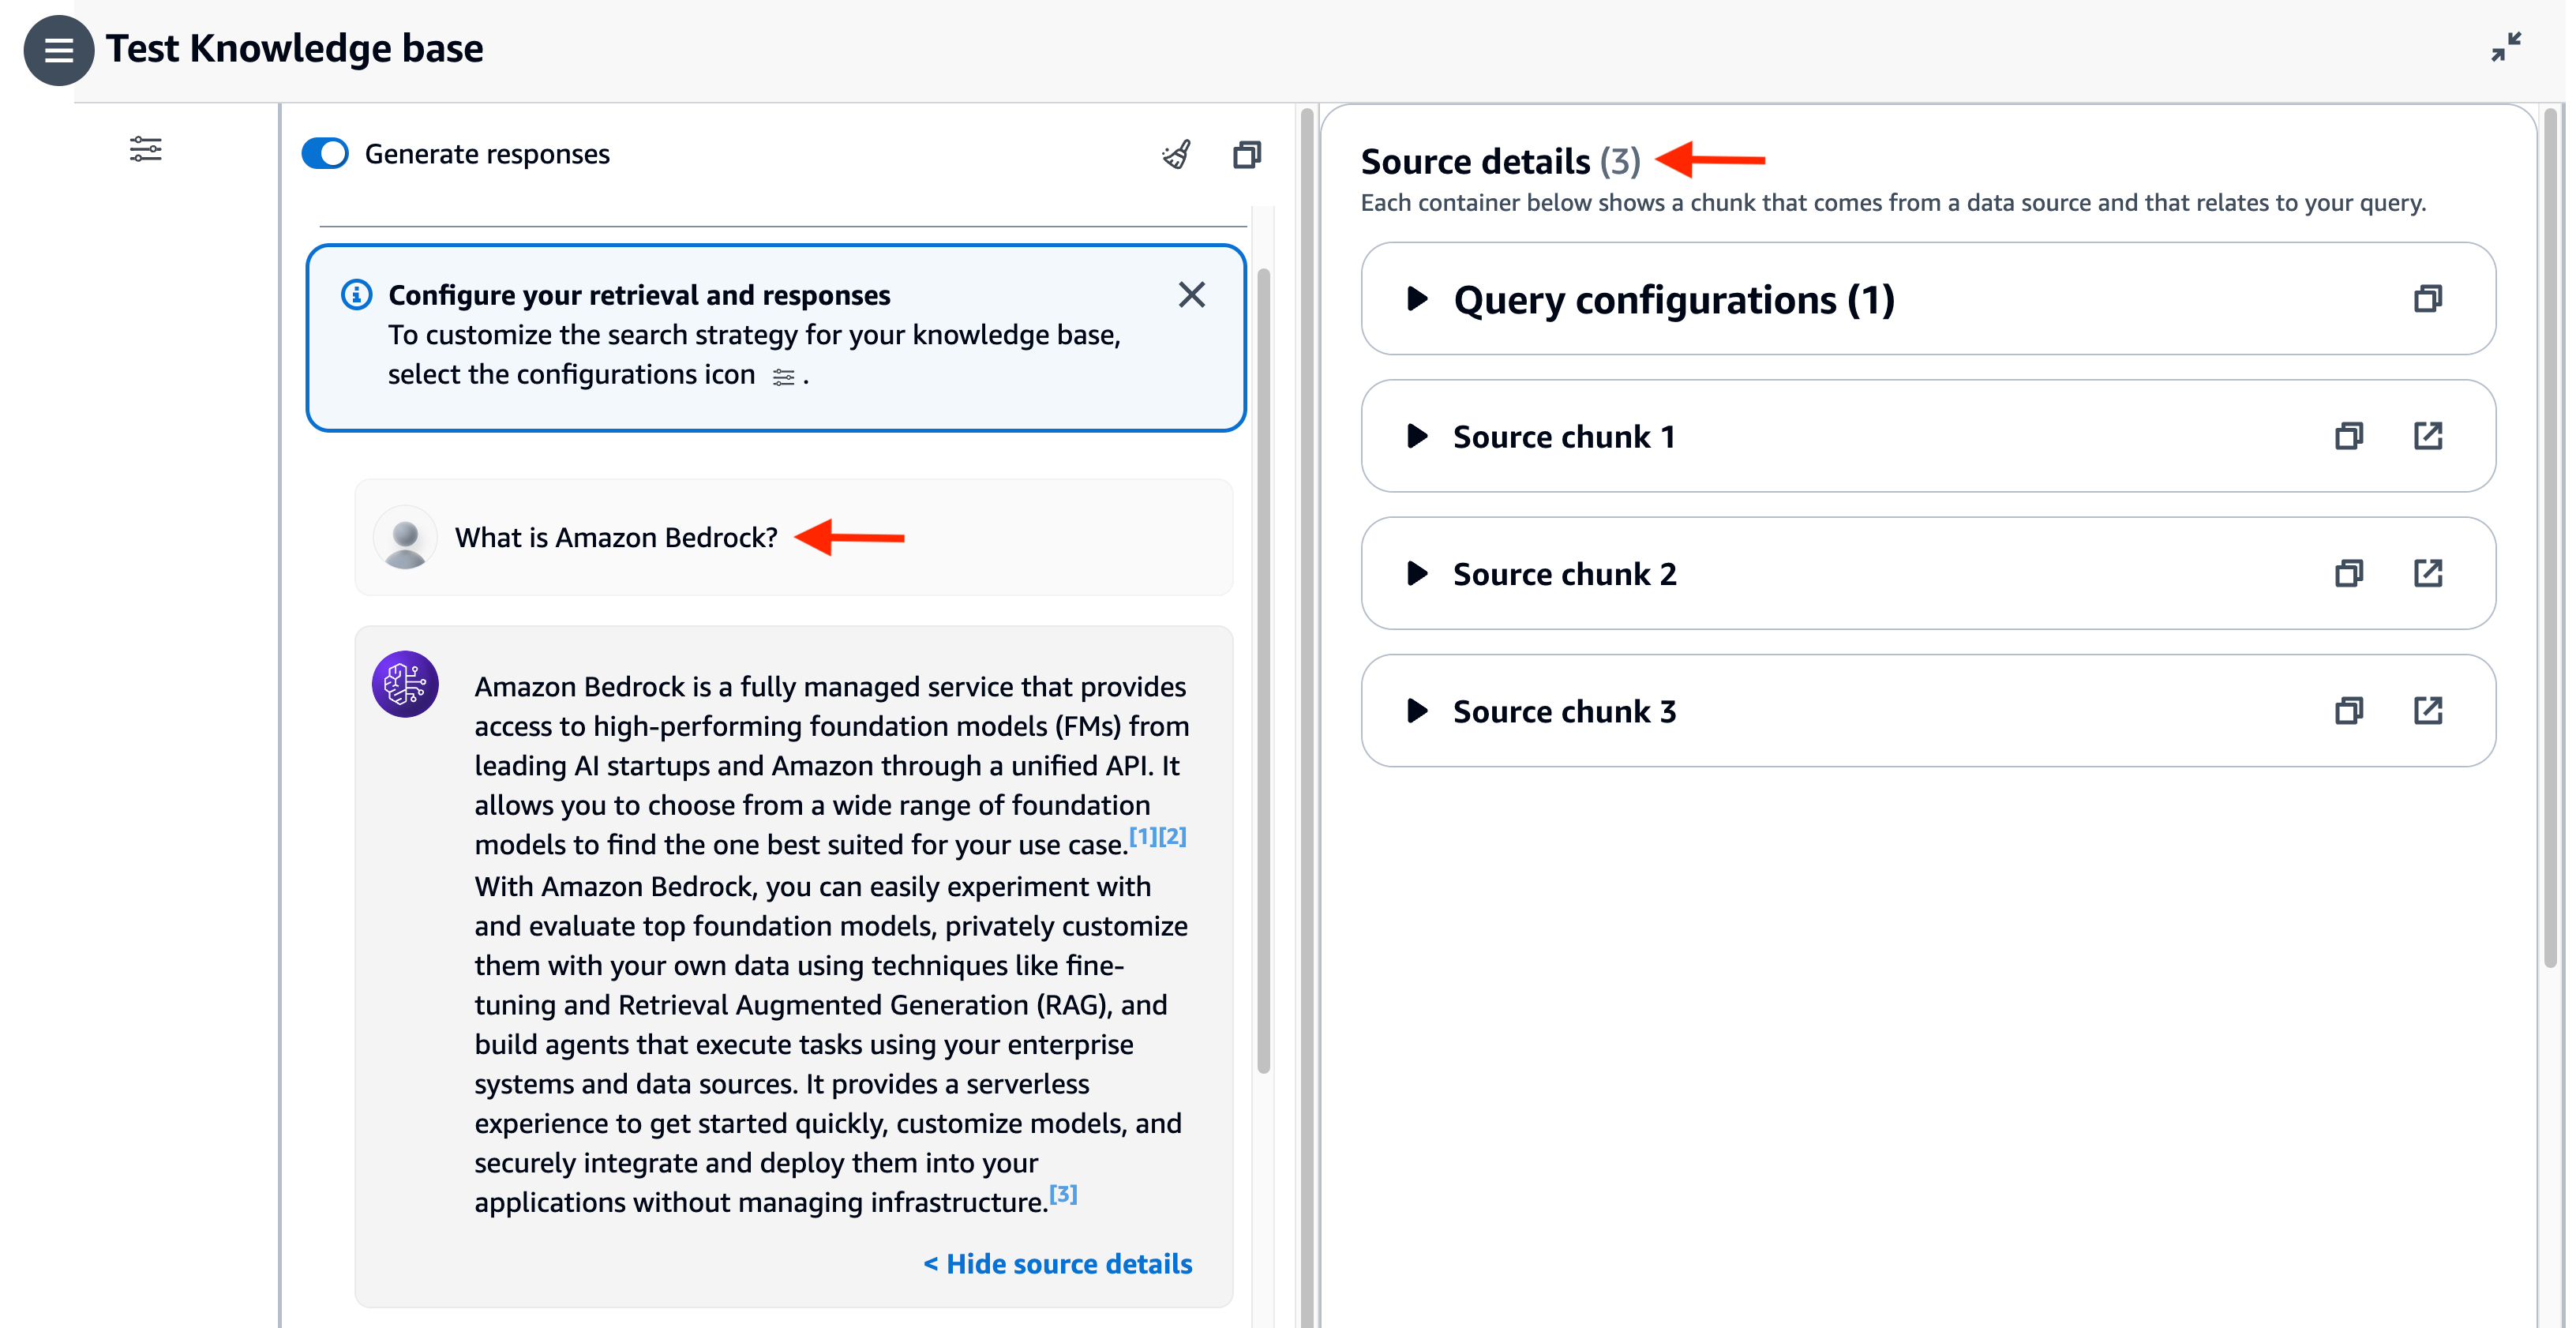Collapse the test panel with the shrink icon
The height and width of the screenshot is (1328, 2576).
pos(2505,47)
